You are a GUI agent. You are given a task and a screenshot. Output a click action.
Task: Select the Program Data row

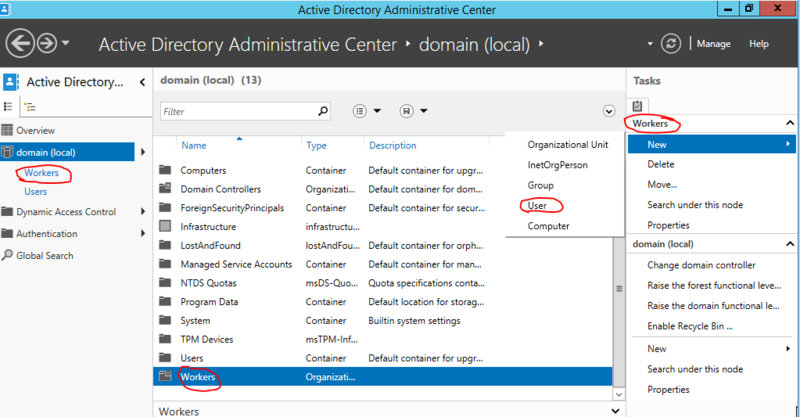(x=383, y=302)
